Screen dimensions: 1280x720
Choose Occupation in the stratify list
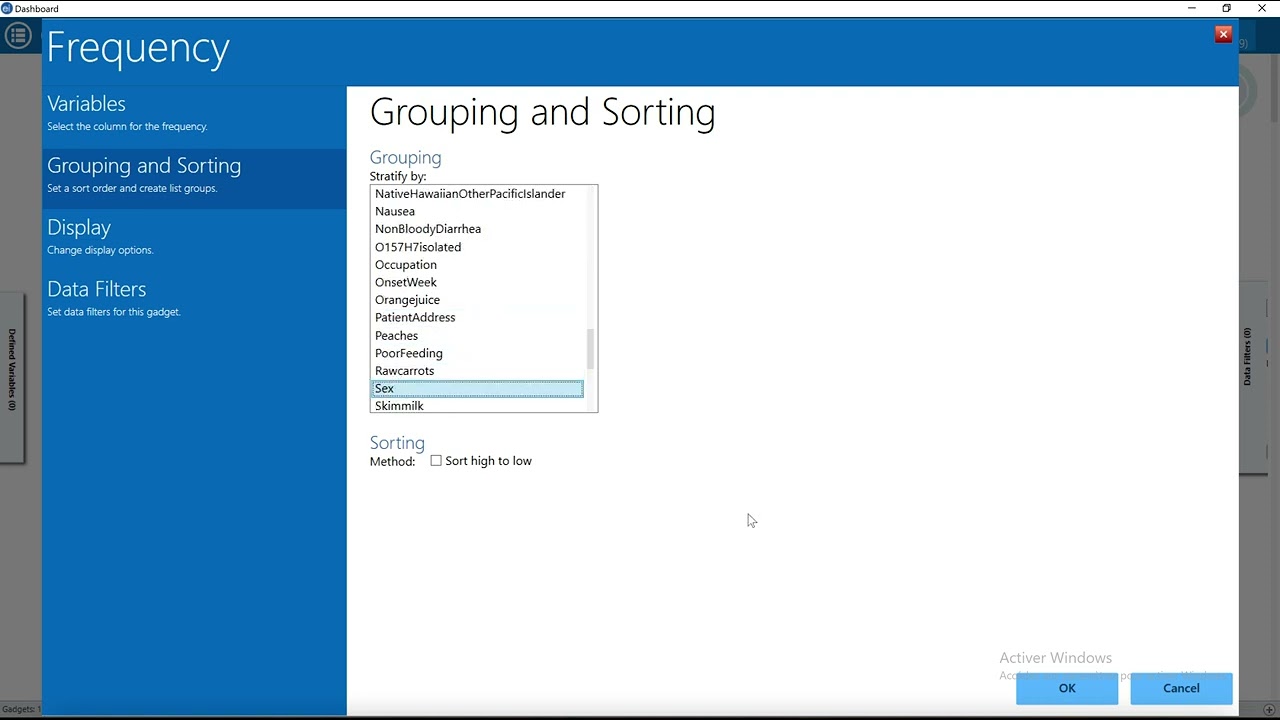477,265
